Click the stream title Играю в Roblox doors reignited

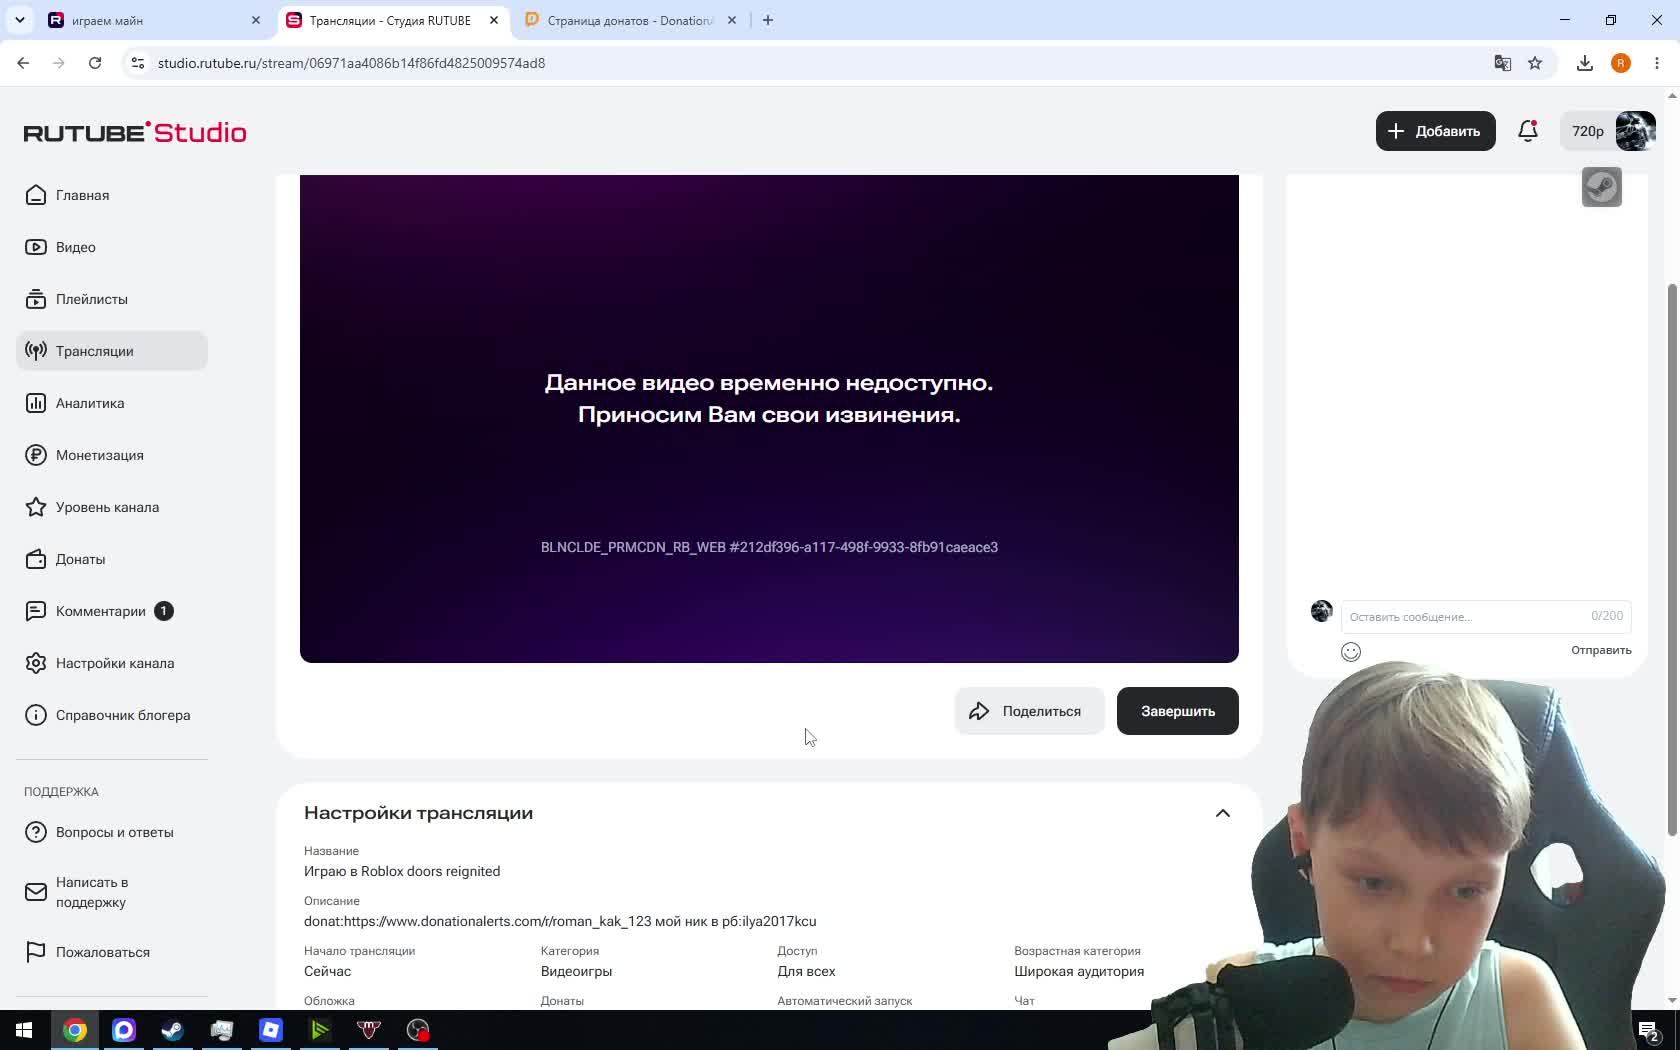click(x=402, y=871)
